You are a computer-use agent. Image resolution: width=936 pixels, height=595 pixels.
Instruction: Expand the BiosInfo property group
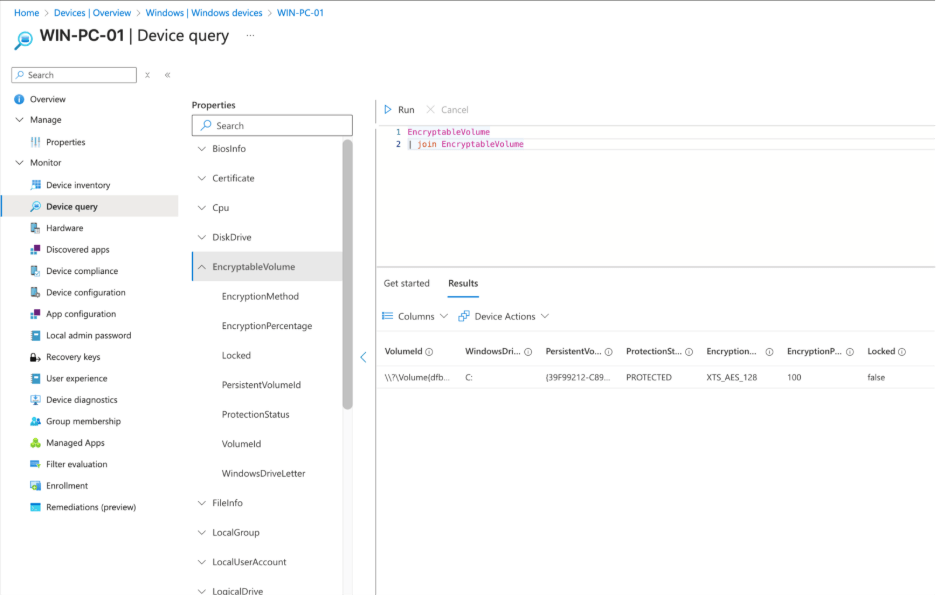point(202,149)
